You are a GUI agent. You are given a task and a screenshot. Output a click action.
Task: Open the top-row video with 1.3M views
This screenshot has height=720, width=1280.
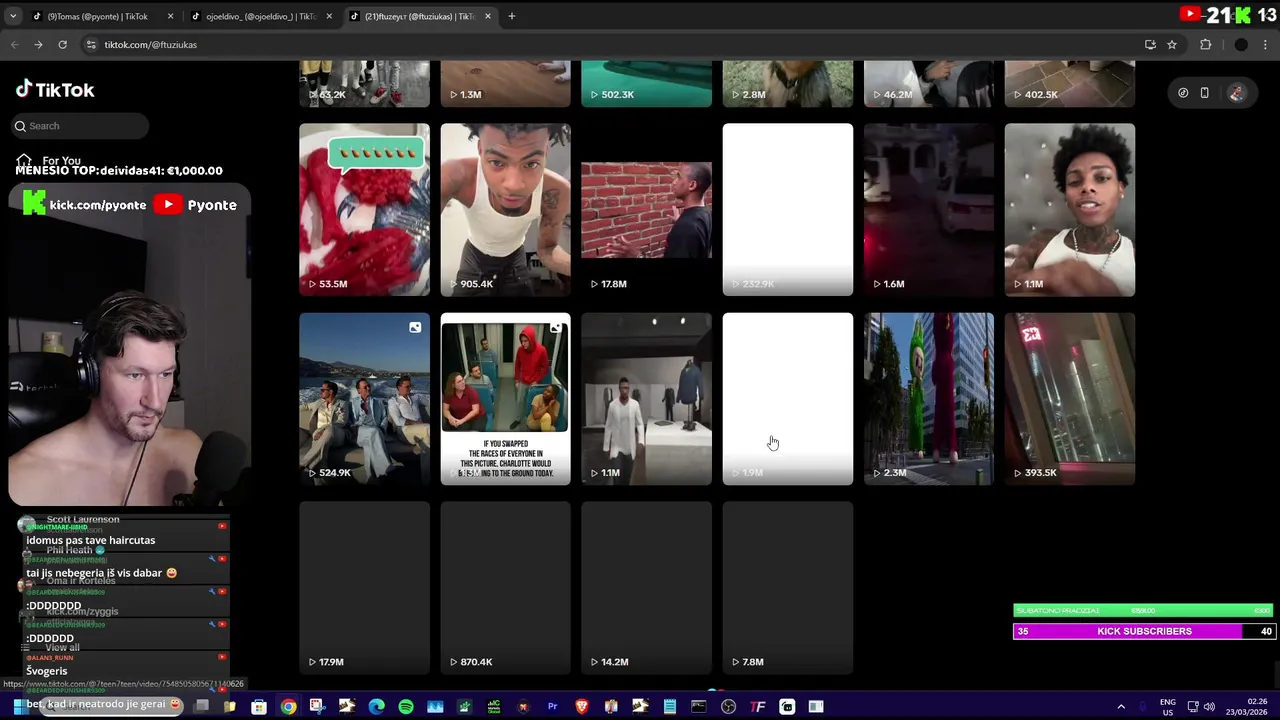(x=505, y=84)
